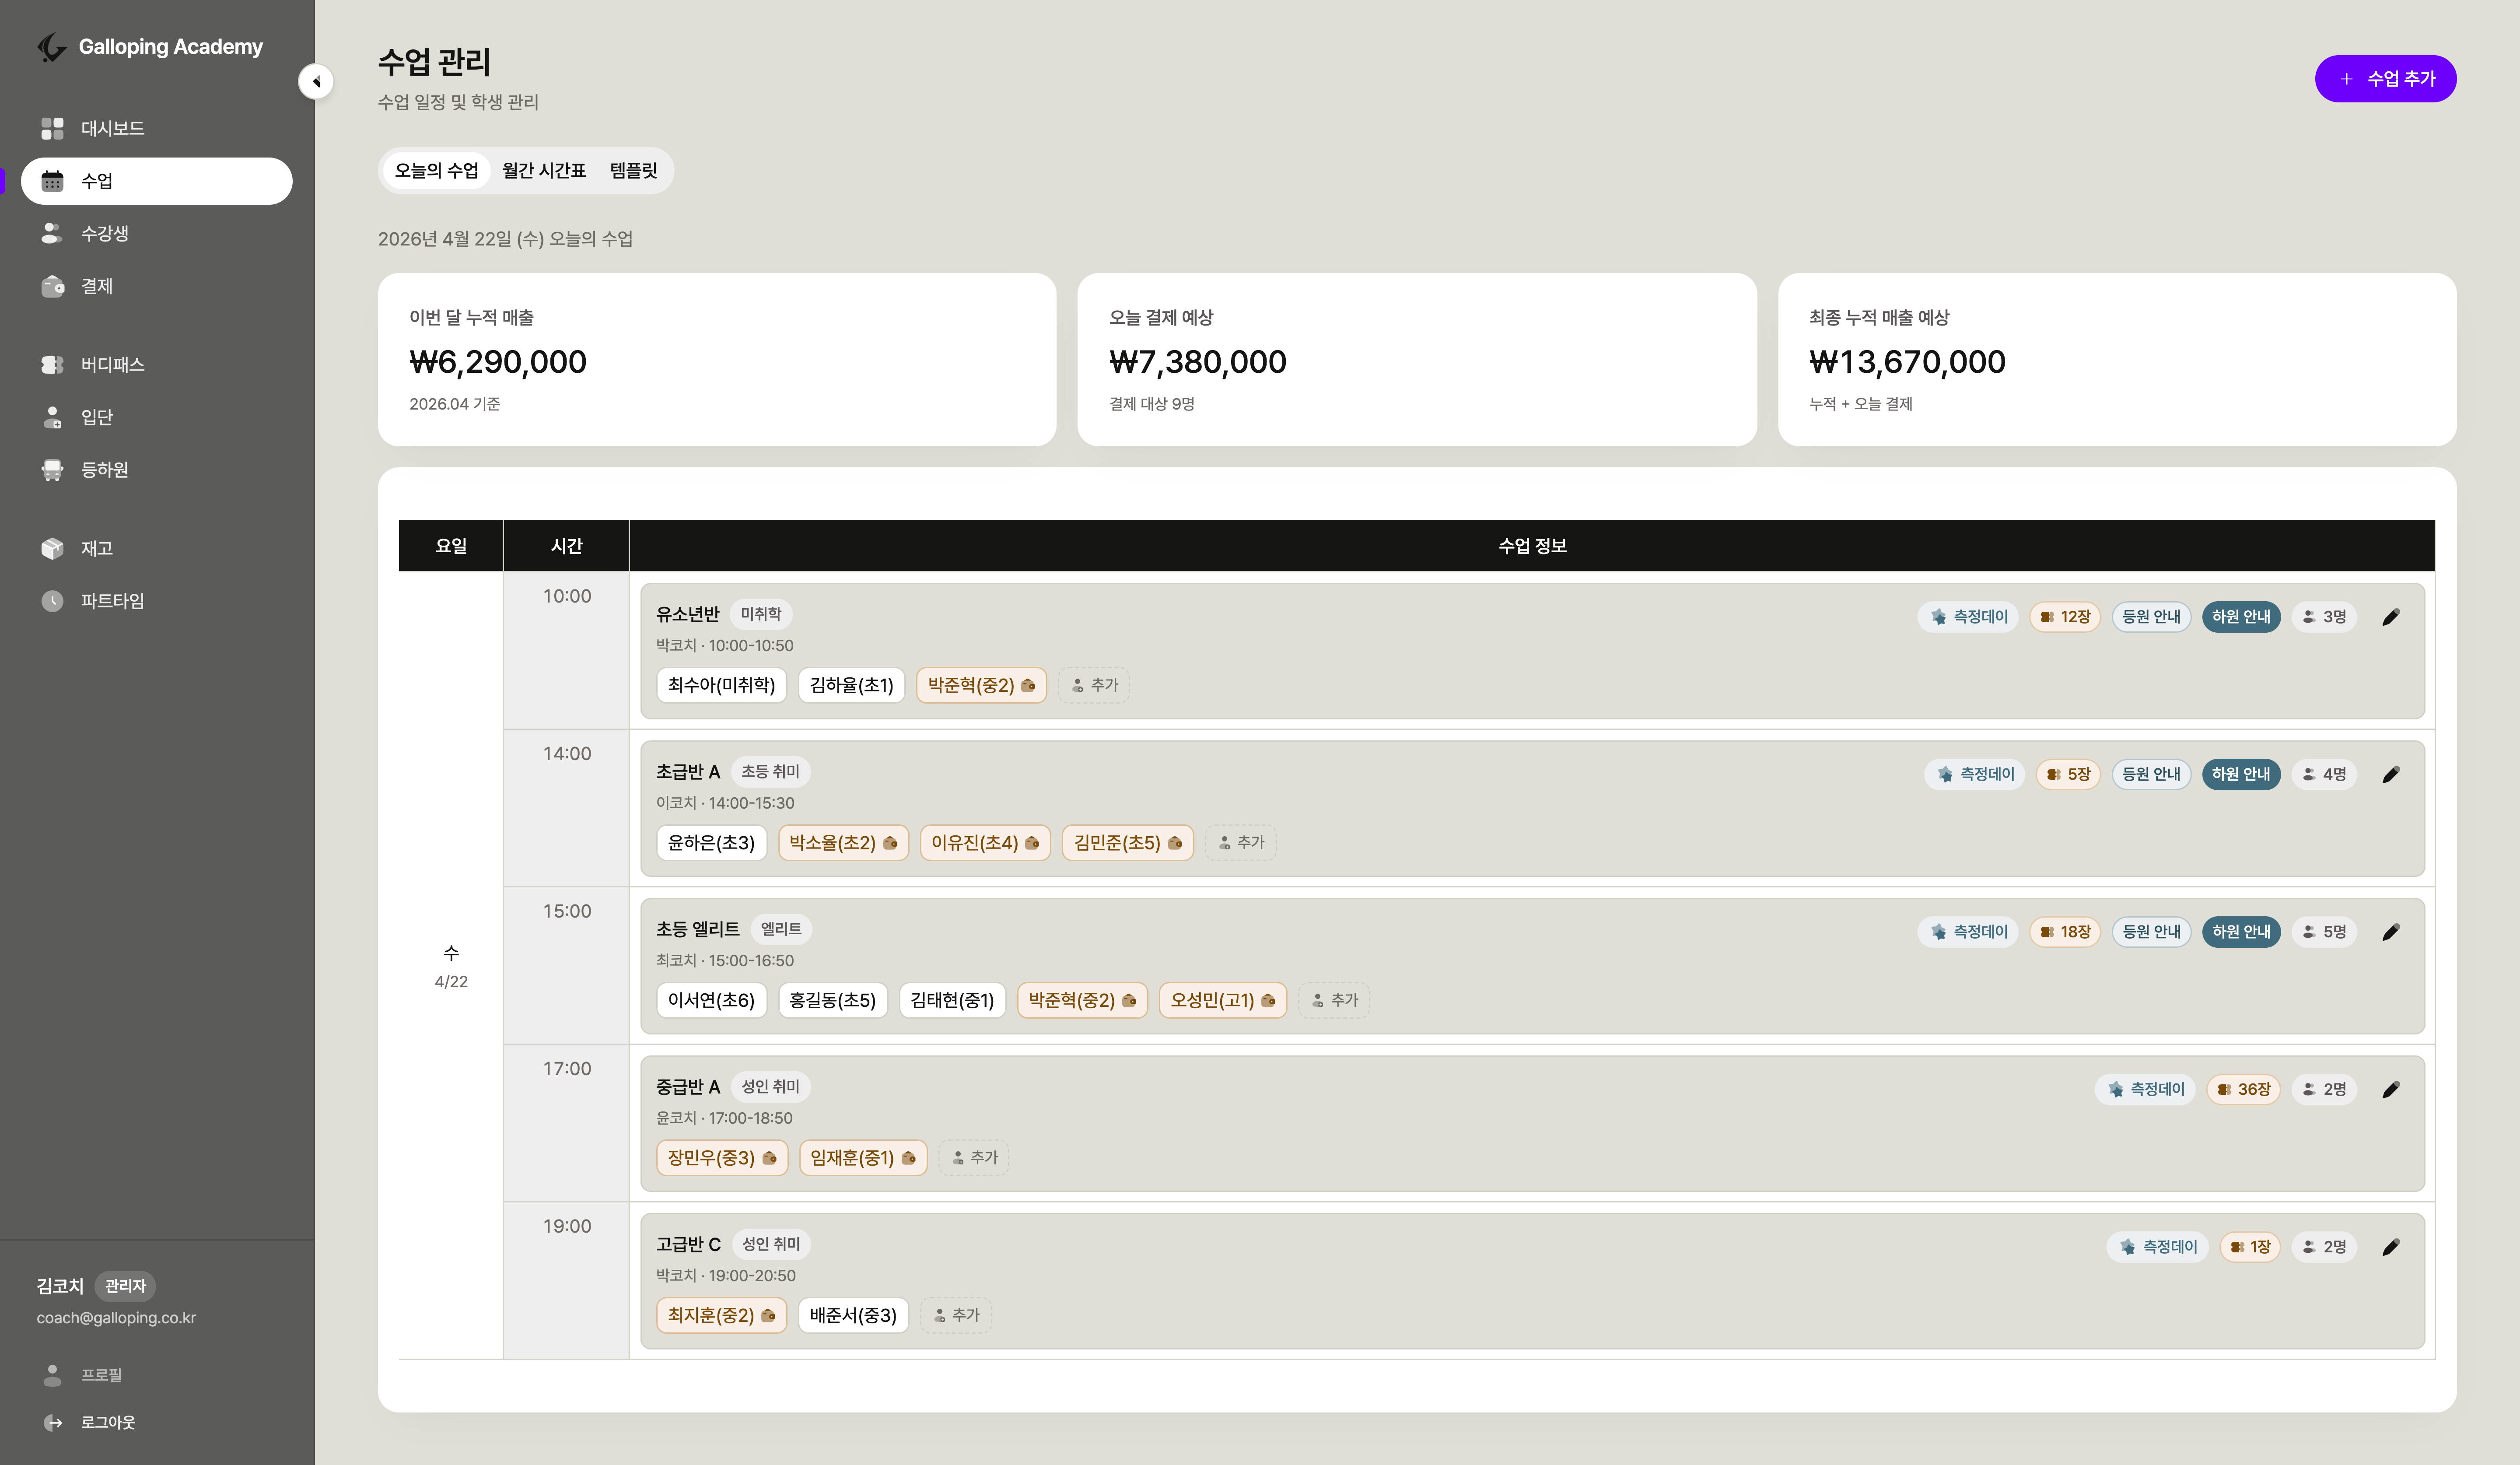Viewport: 2520px width, 1465px height.
Task: Click the 로그아웃 logout icon
Action: [53, 1422]
